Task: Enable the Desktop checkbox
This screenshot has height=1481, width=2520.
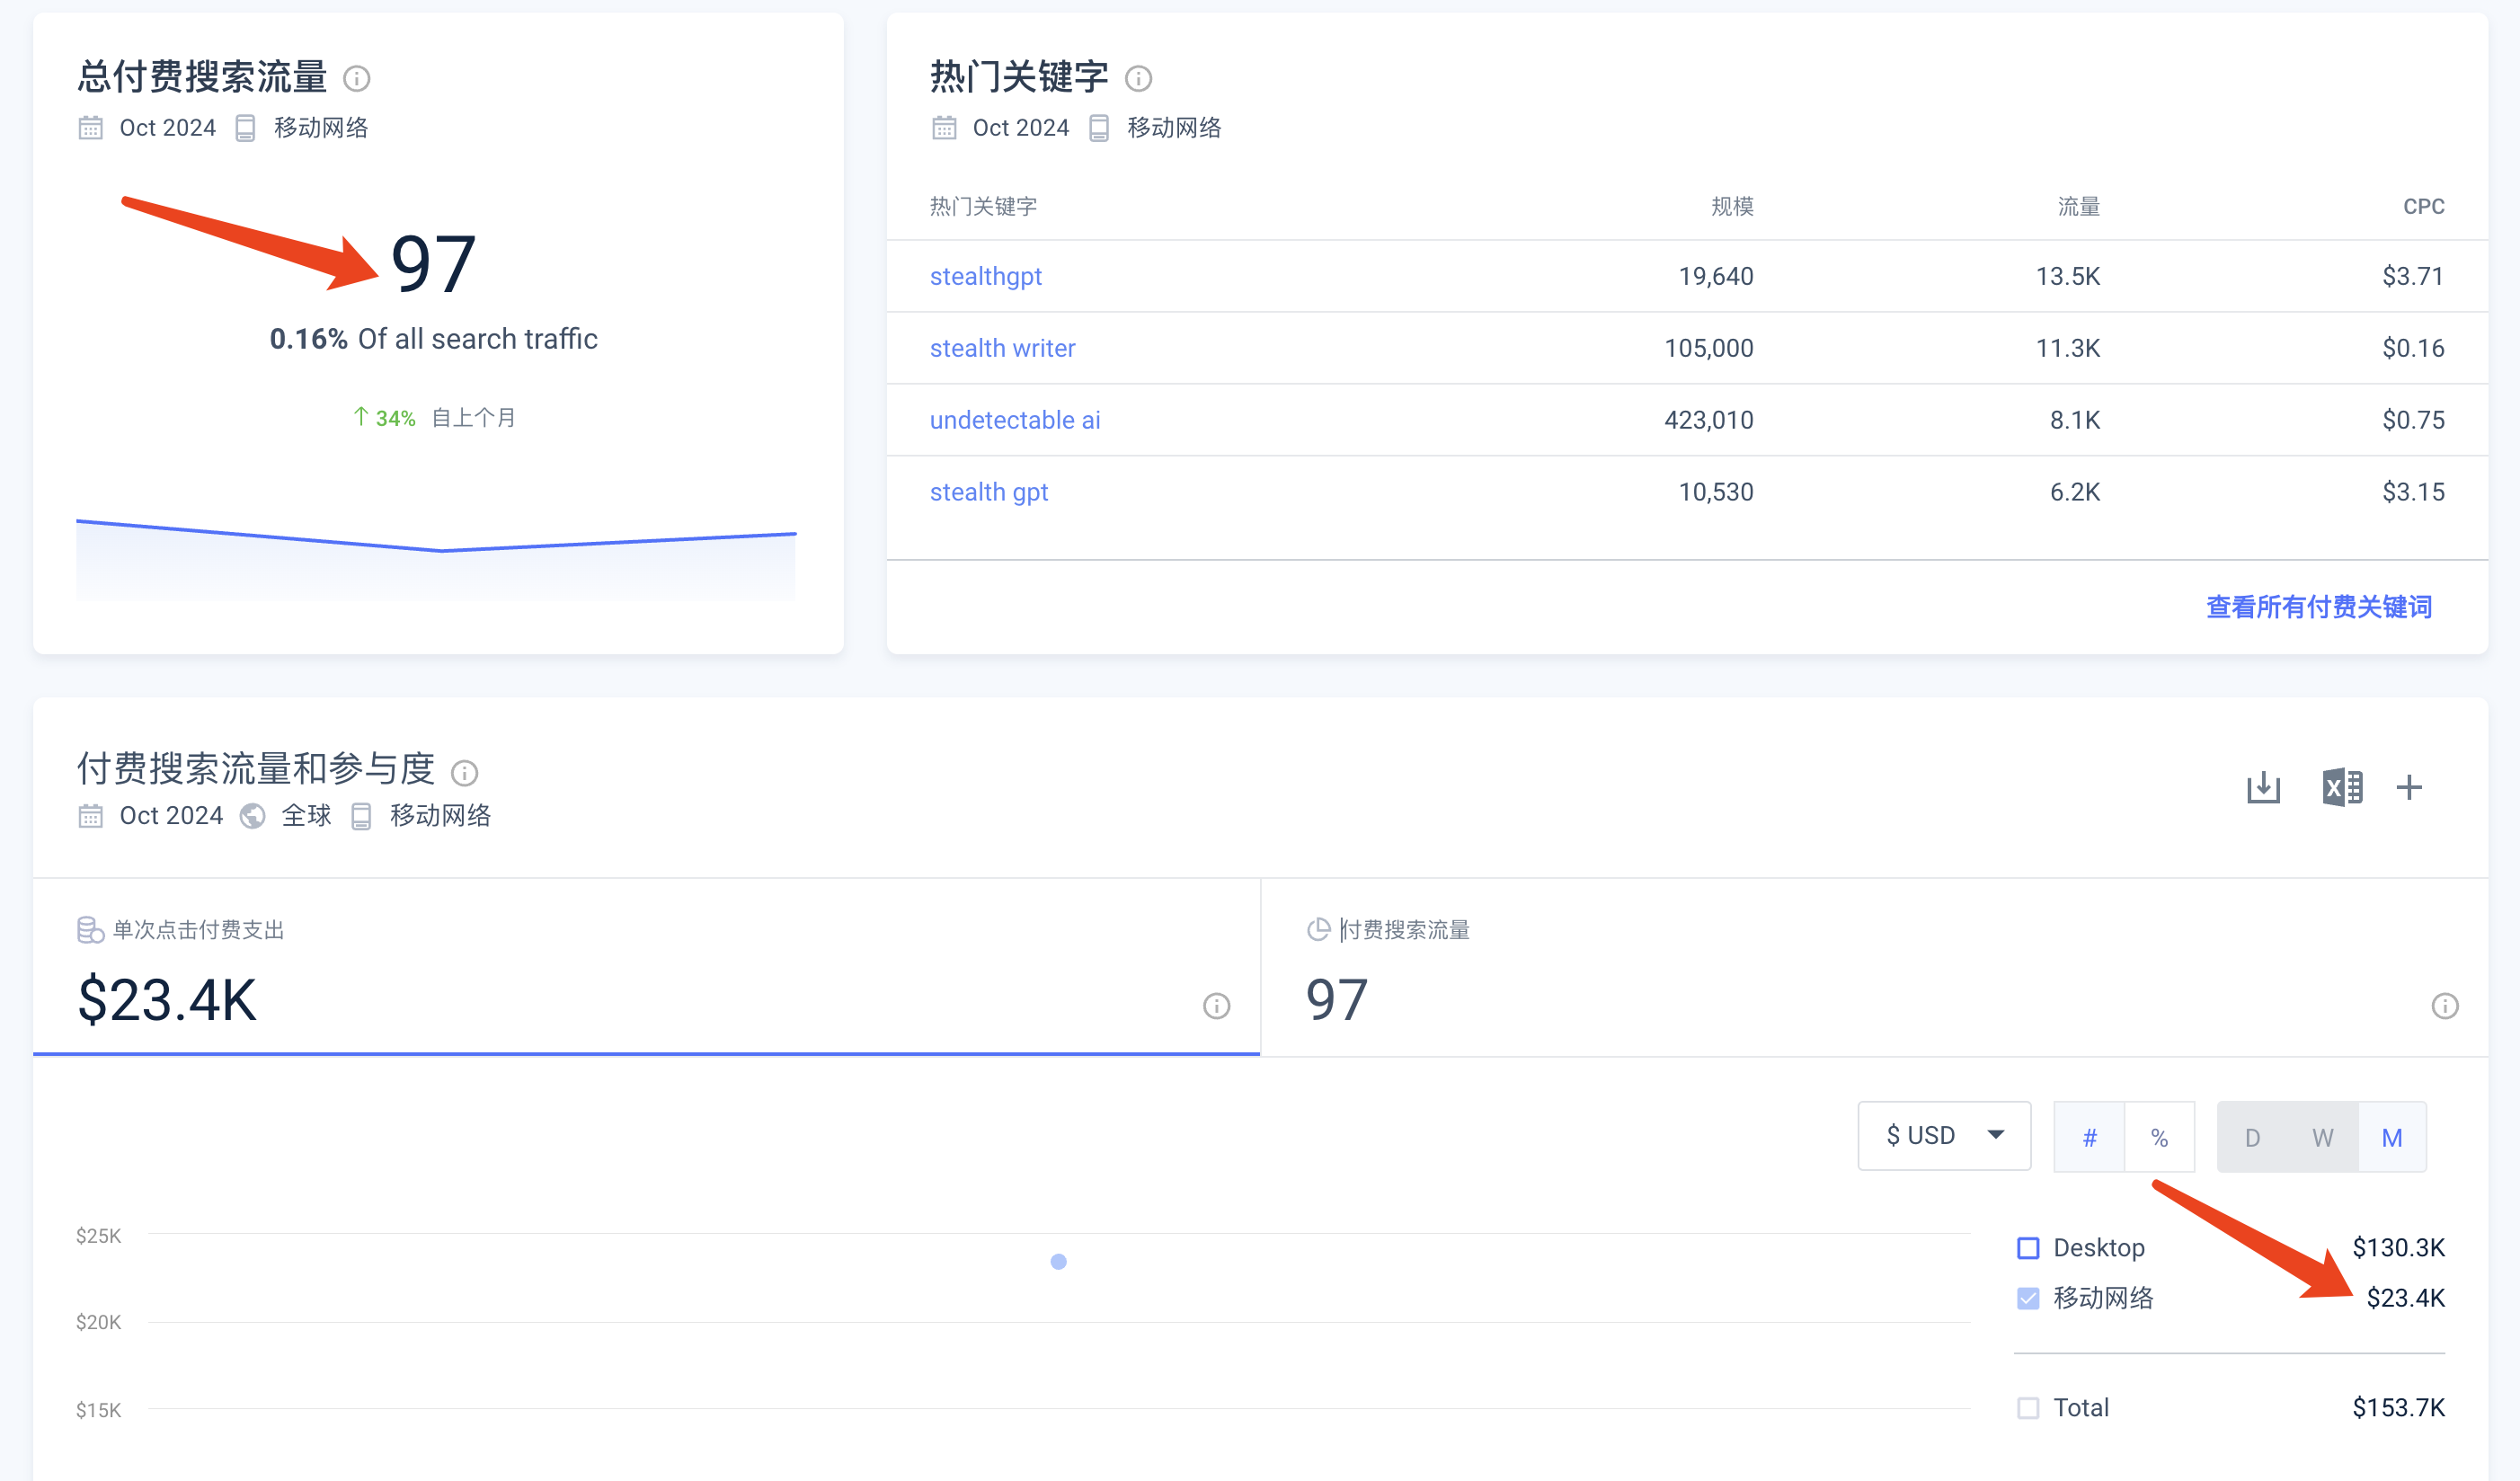Action: click(x=2027, y=1248)
